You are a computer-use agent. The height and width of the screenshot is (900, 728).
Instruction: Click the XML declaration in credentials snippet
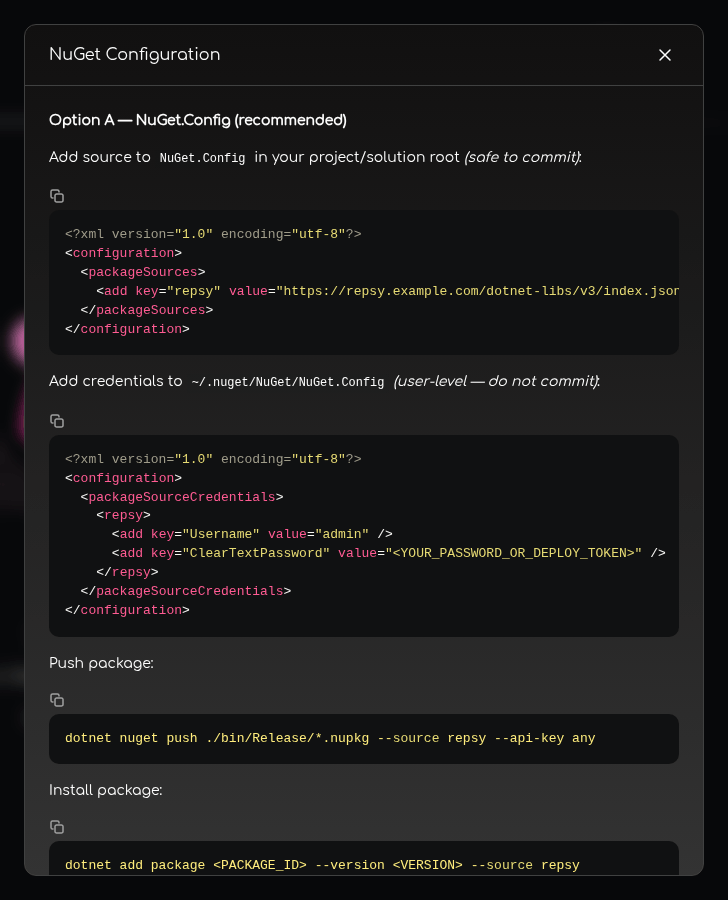pyautogui.click(x=213, y=459)
